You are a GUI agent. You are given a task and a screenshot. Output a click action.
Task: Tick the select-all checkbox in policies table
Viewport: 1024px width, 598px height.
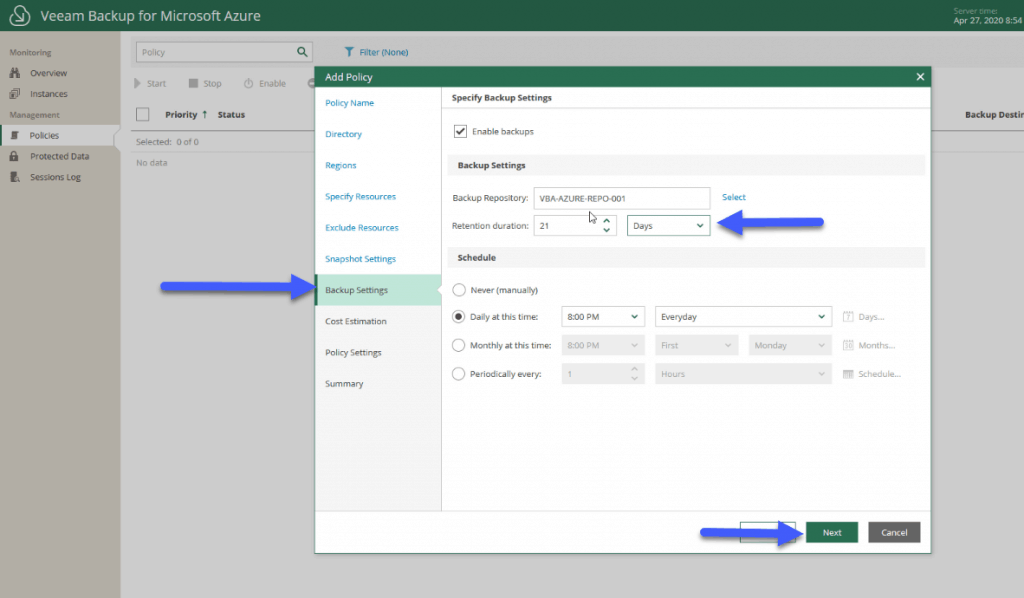click(142, 114)
